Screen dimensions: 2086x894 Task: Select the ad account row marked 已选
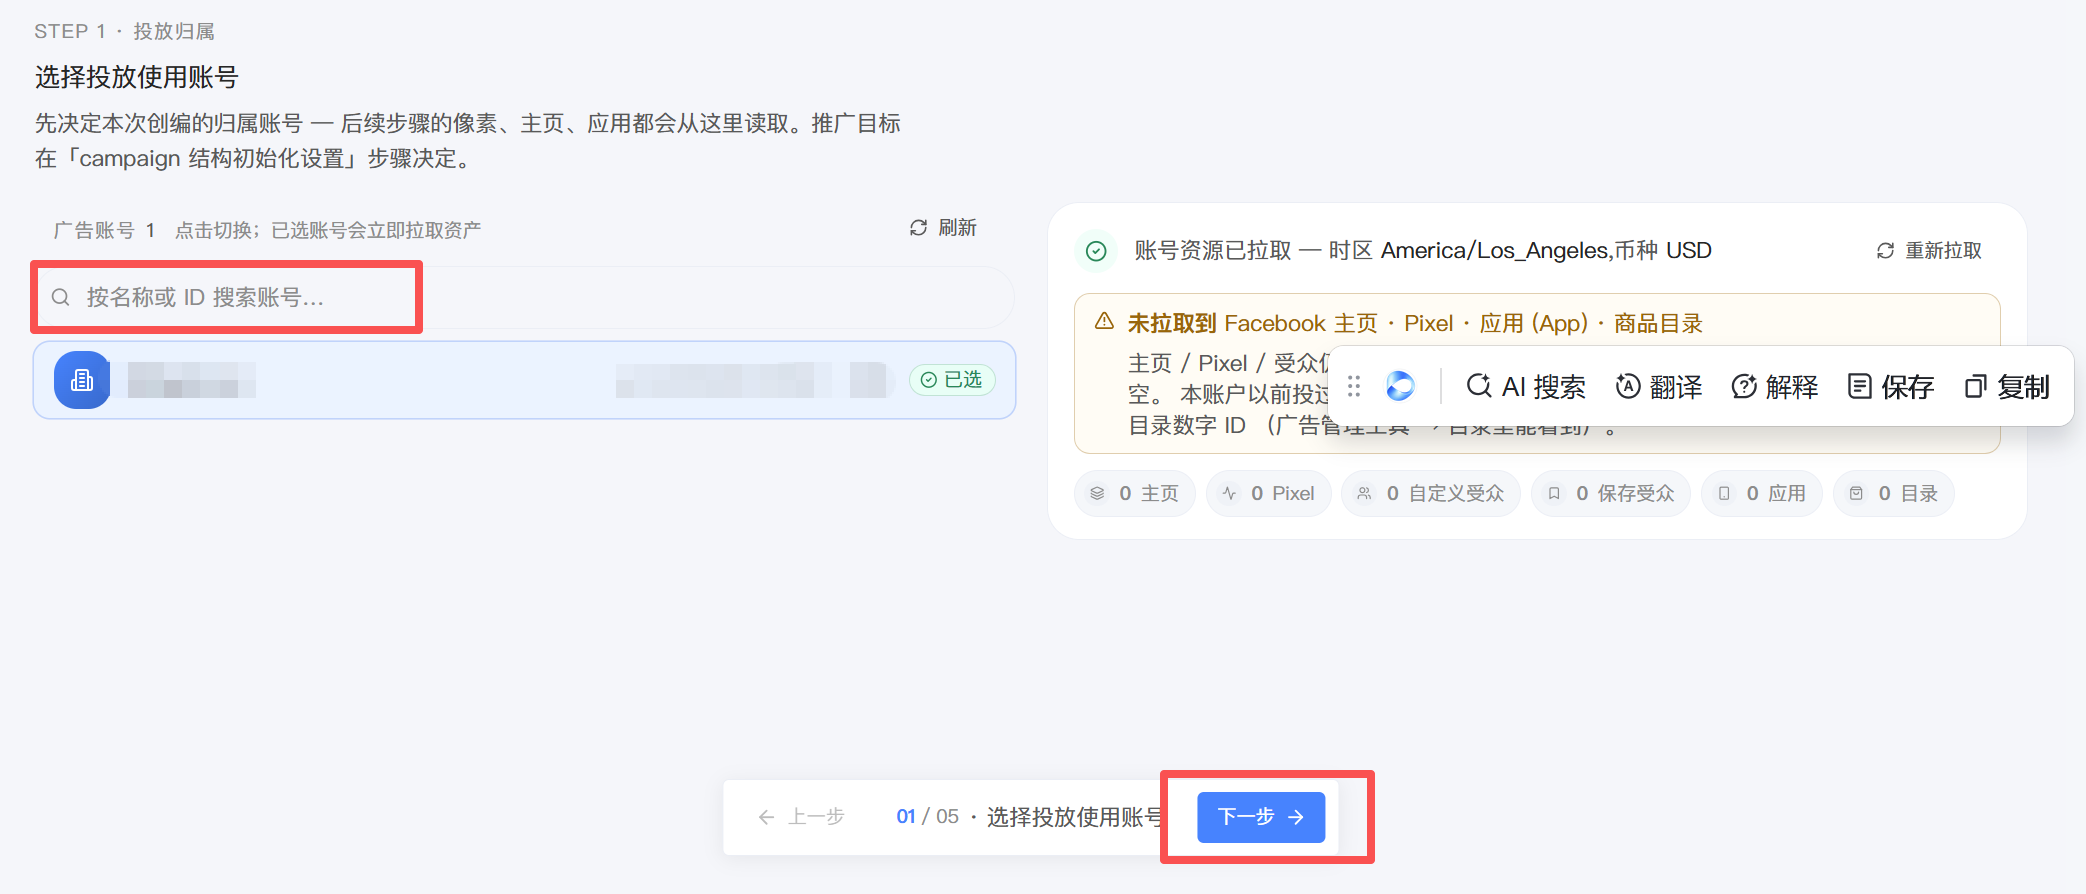[x=524, y=380]
